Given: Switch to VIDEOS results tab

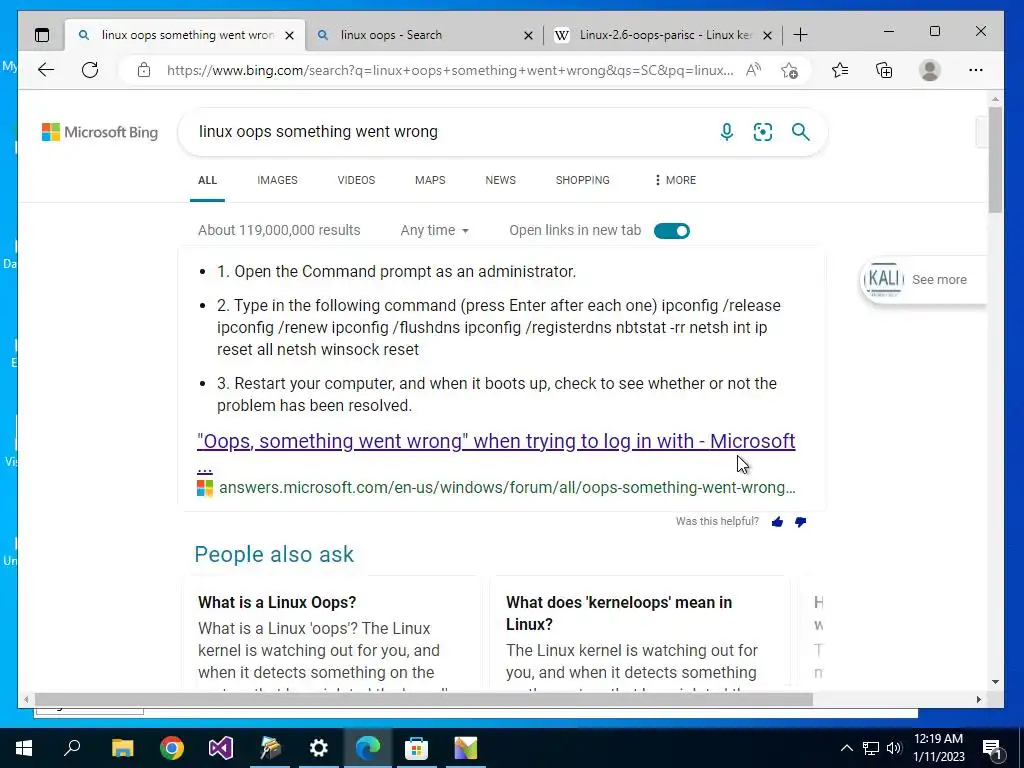Looking at the screenshot, I should pos(356,180).
